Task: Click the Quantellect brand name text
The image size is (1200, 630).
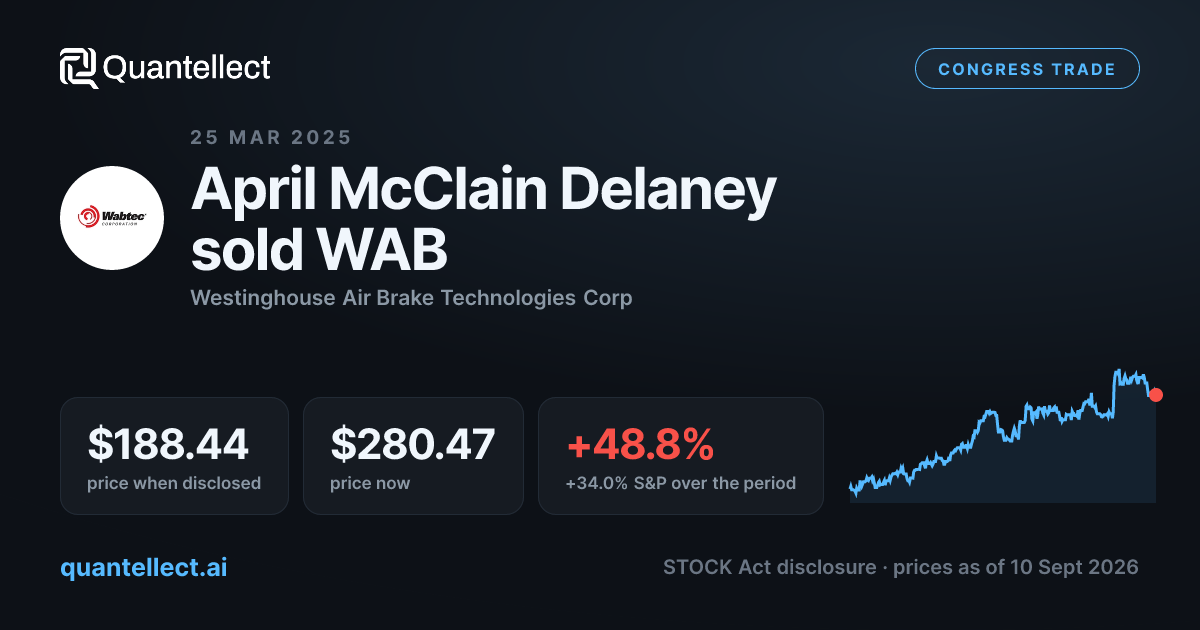Action: (187, 68)
